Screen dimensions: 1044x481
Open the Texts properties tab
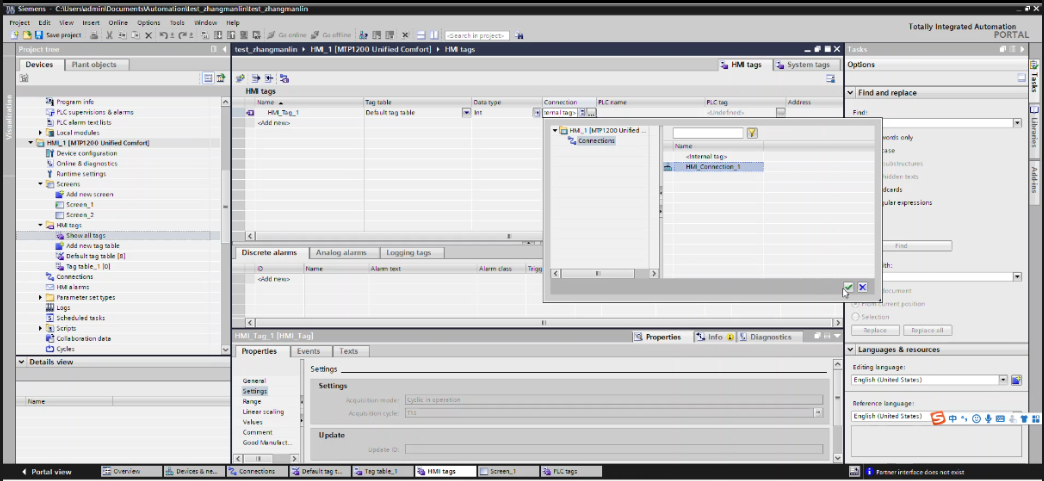pyautogui.click(x=348, y=351)
